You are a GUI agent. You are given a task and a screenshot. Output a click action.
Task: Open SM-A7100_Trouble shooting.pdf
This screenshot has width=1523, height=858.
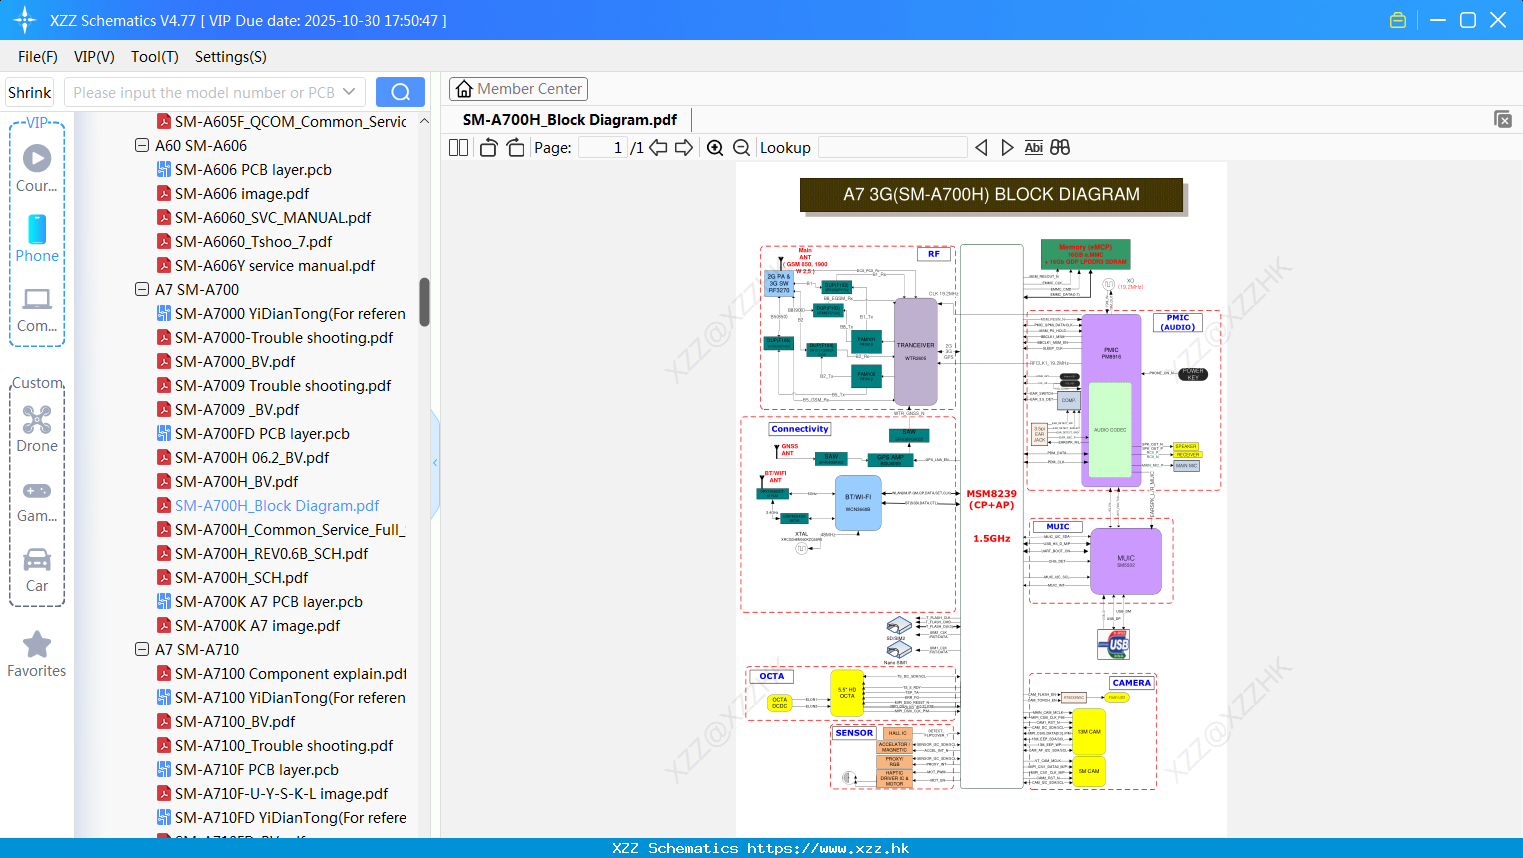(284, 745)
